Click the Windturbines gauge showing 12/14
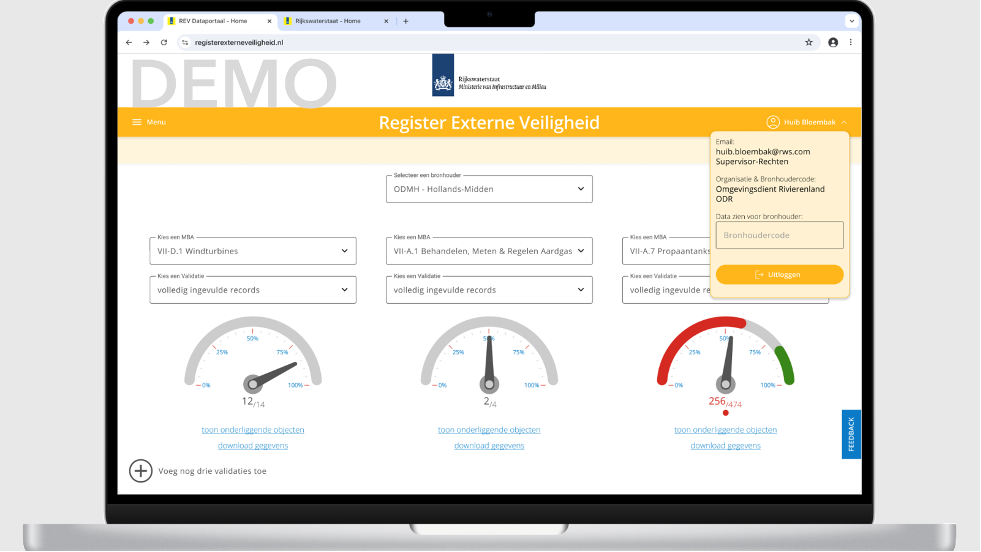Screen dimensions: 981x552 [253, 355]
